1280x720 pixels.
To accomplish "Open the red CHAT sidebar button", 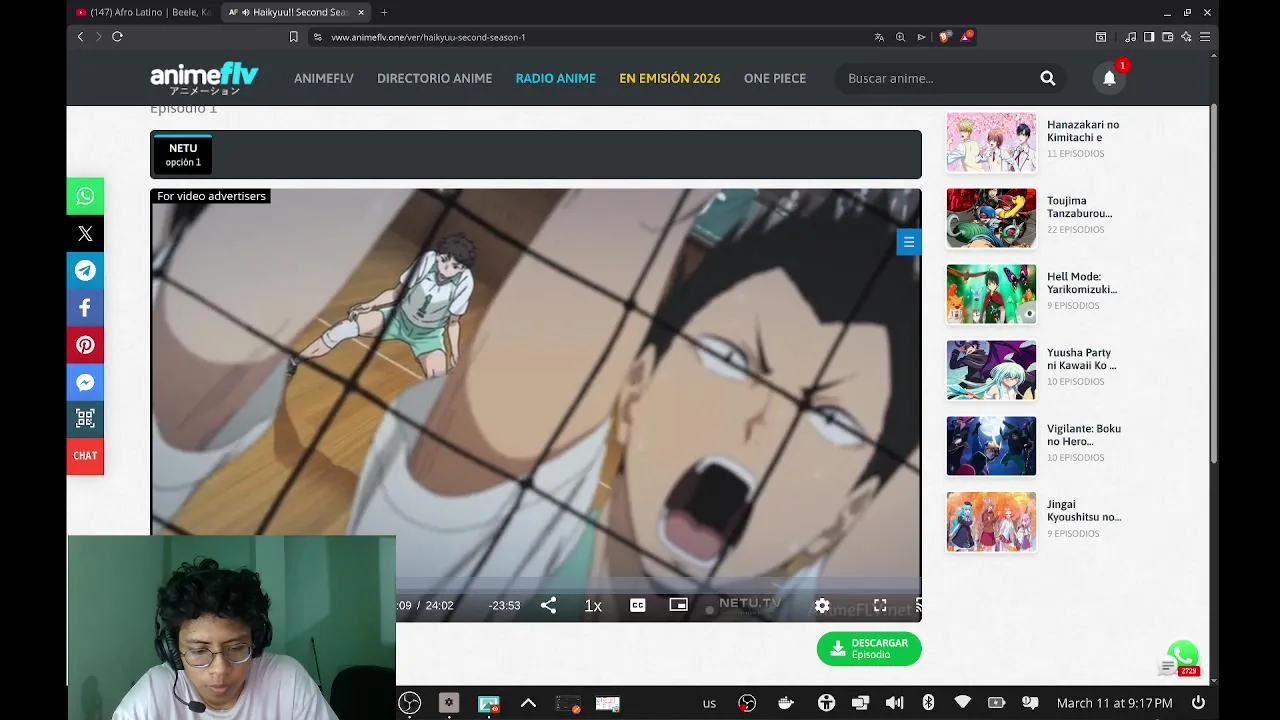I will [x=85, y=456].
